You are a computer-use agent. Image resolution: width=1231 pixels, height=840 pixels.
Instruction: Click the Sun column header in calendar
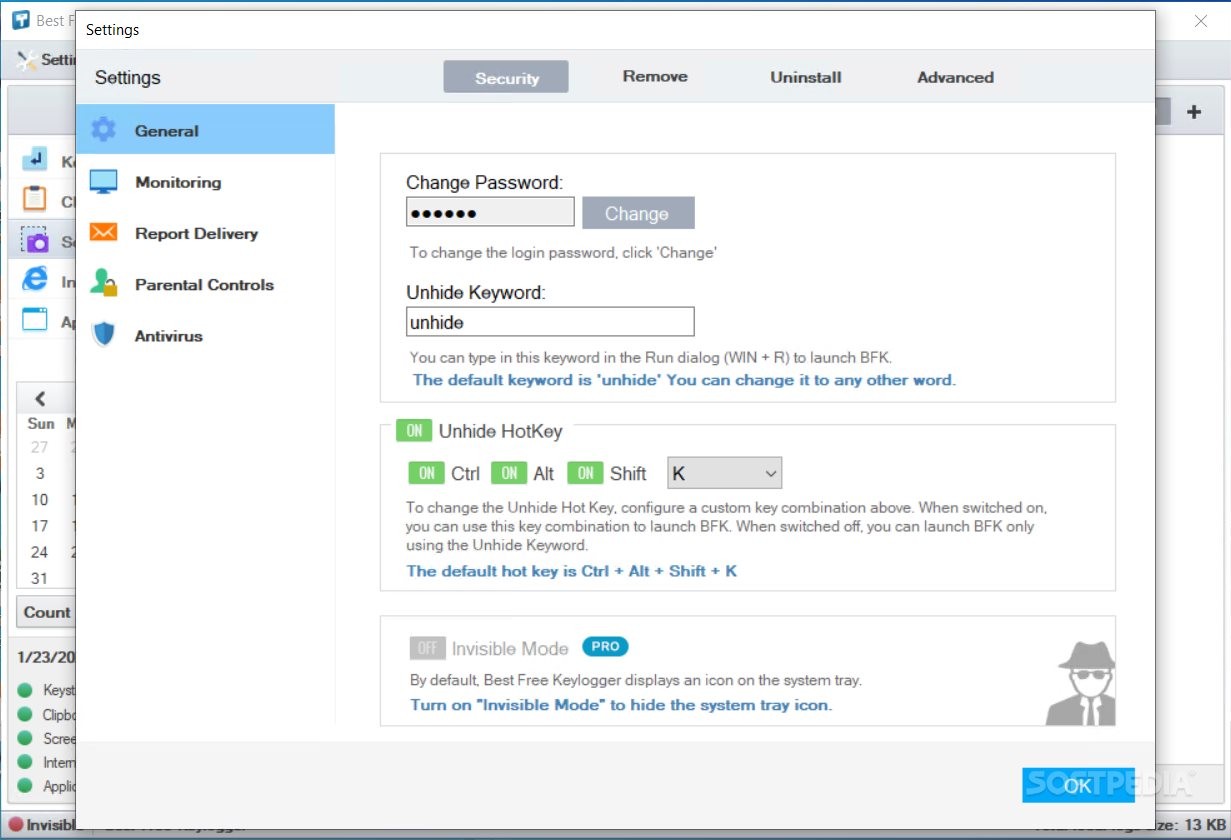[41, 423]
